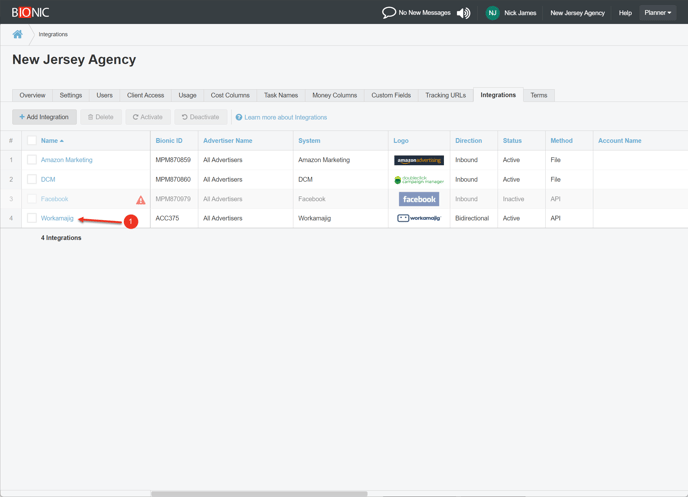Check the Facebook row checkbox
The image size is (688, 497).
32,199
